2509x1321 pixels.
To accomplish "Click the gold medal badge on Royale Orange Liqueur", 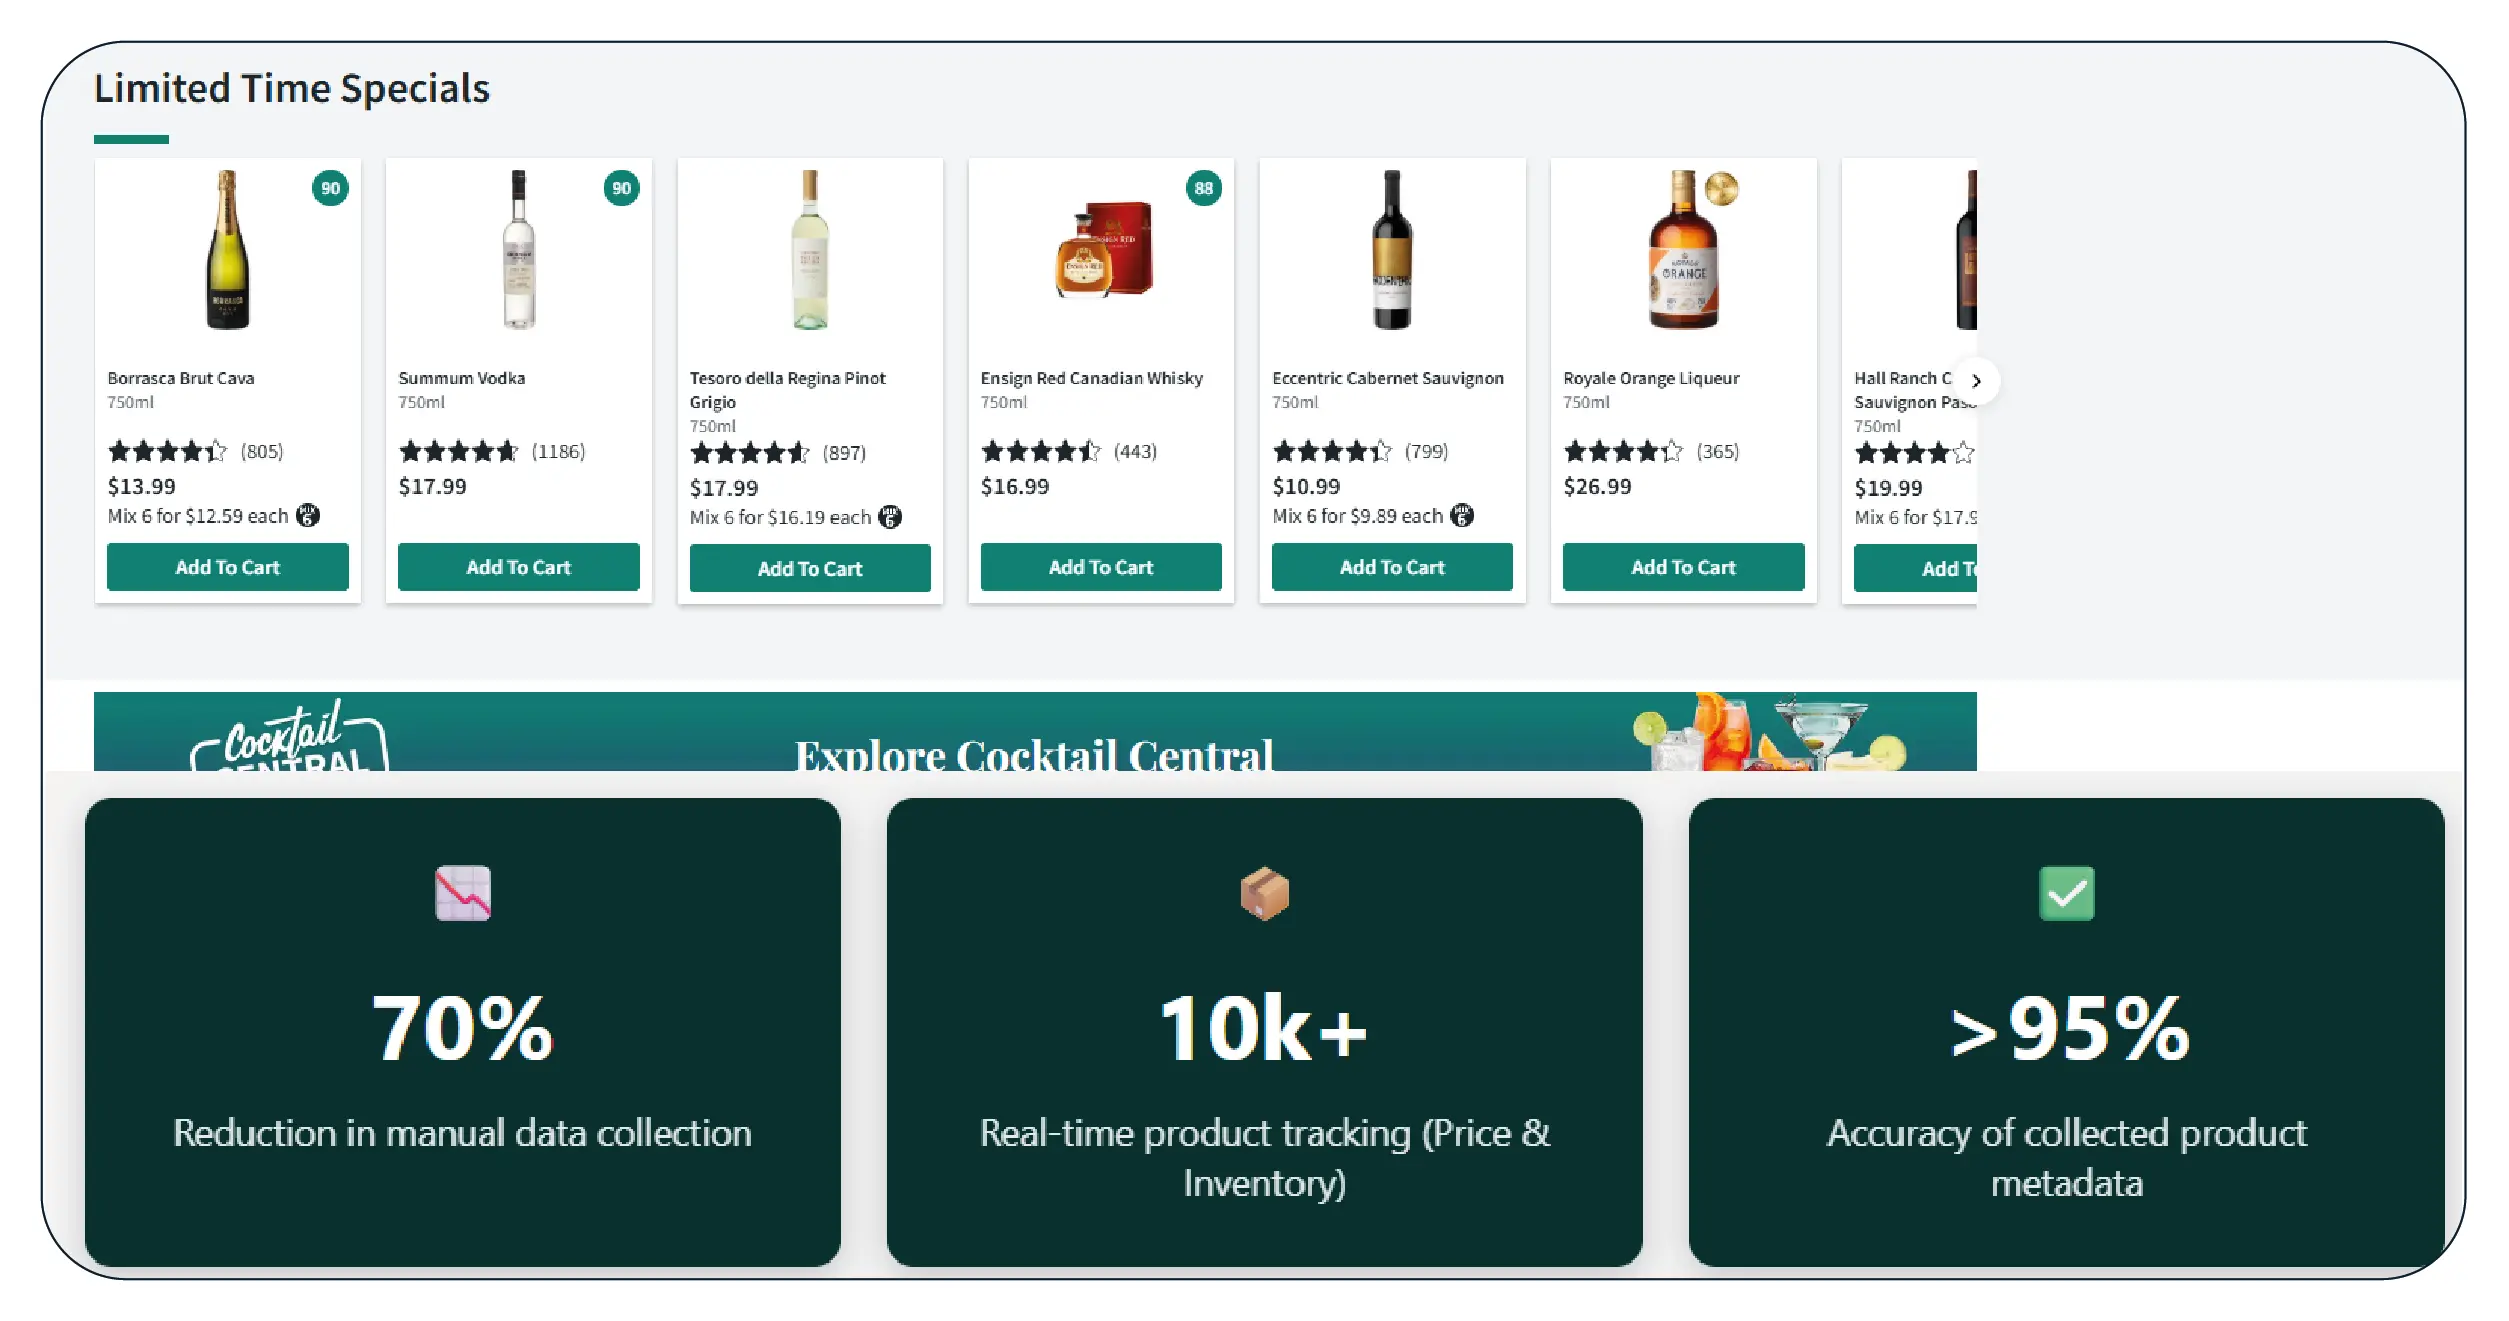I will click(1721, 188).
